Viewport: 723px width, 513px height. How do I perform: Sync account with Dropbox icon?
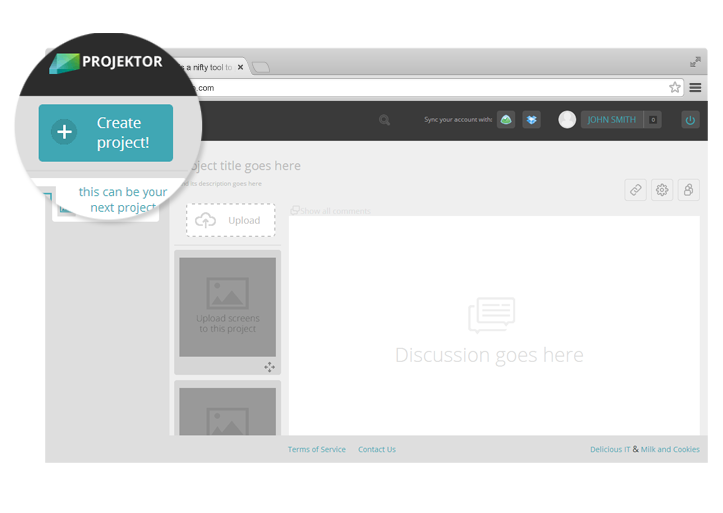click(x=531, y=120)
